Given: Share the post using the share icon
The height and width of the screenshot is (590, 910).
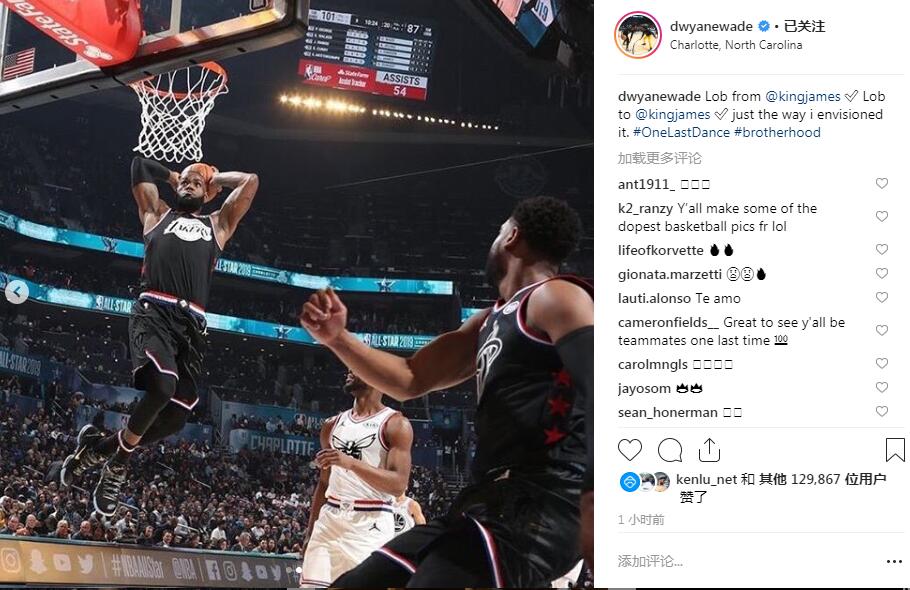Looking at the screenshot, I should [x=709, y=450].
